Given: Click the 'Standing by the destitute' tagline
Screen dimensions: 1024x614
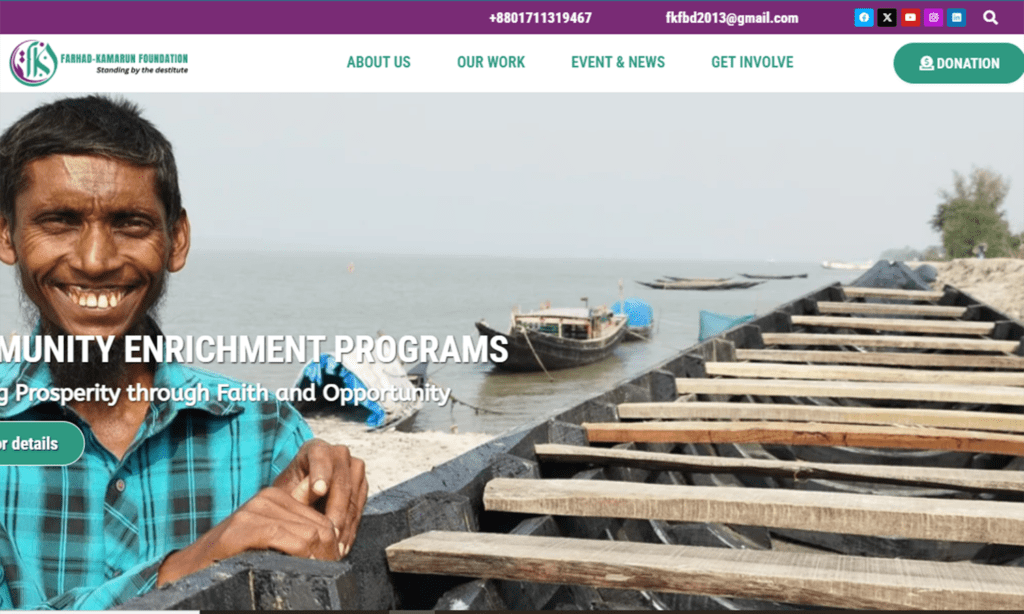Looking at the screenshot, I should pos(142,71).
